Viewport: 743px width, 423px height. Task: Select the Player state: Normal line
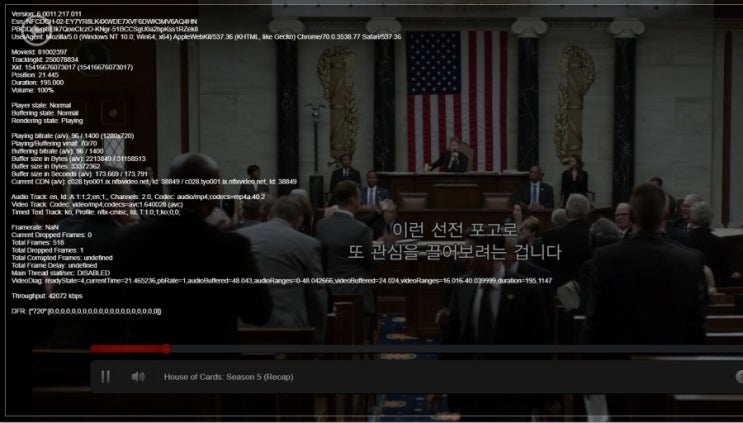pyautogui.click(x=41, y=105)
